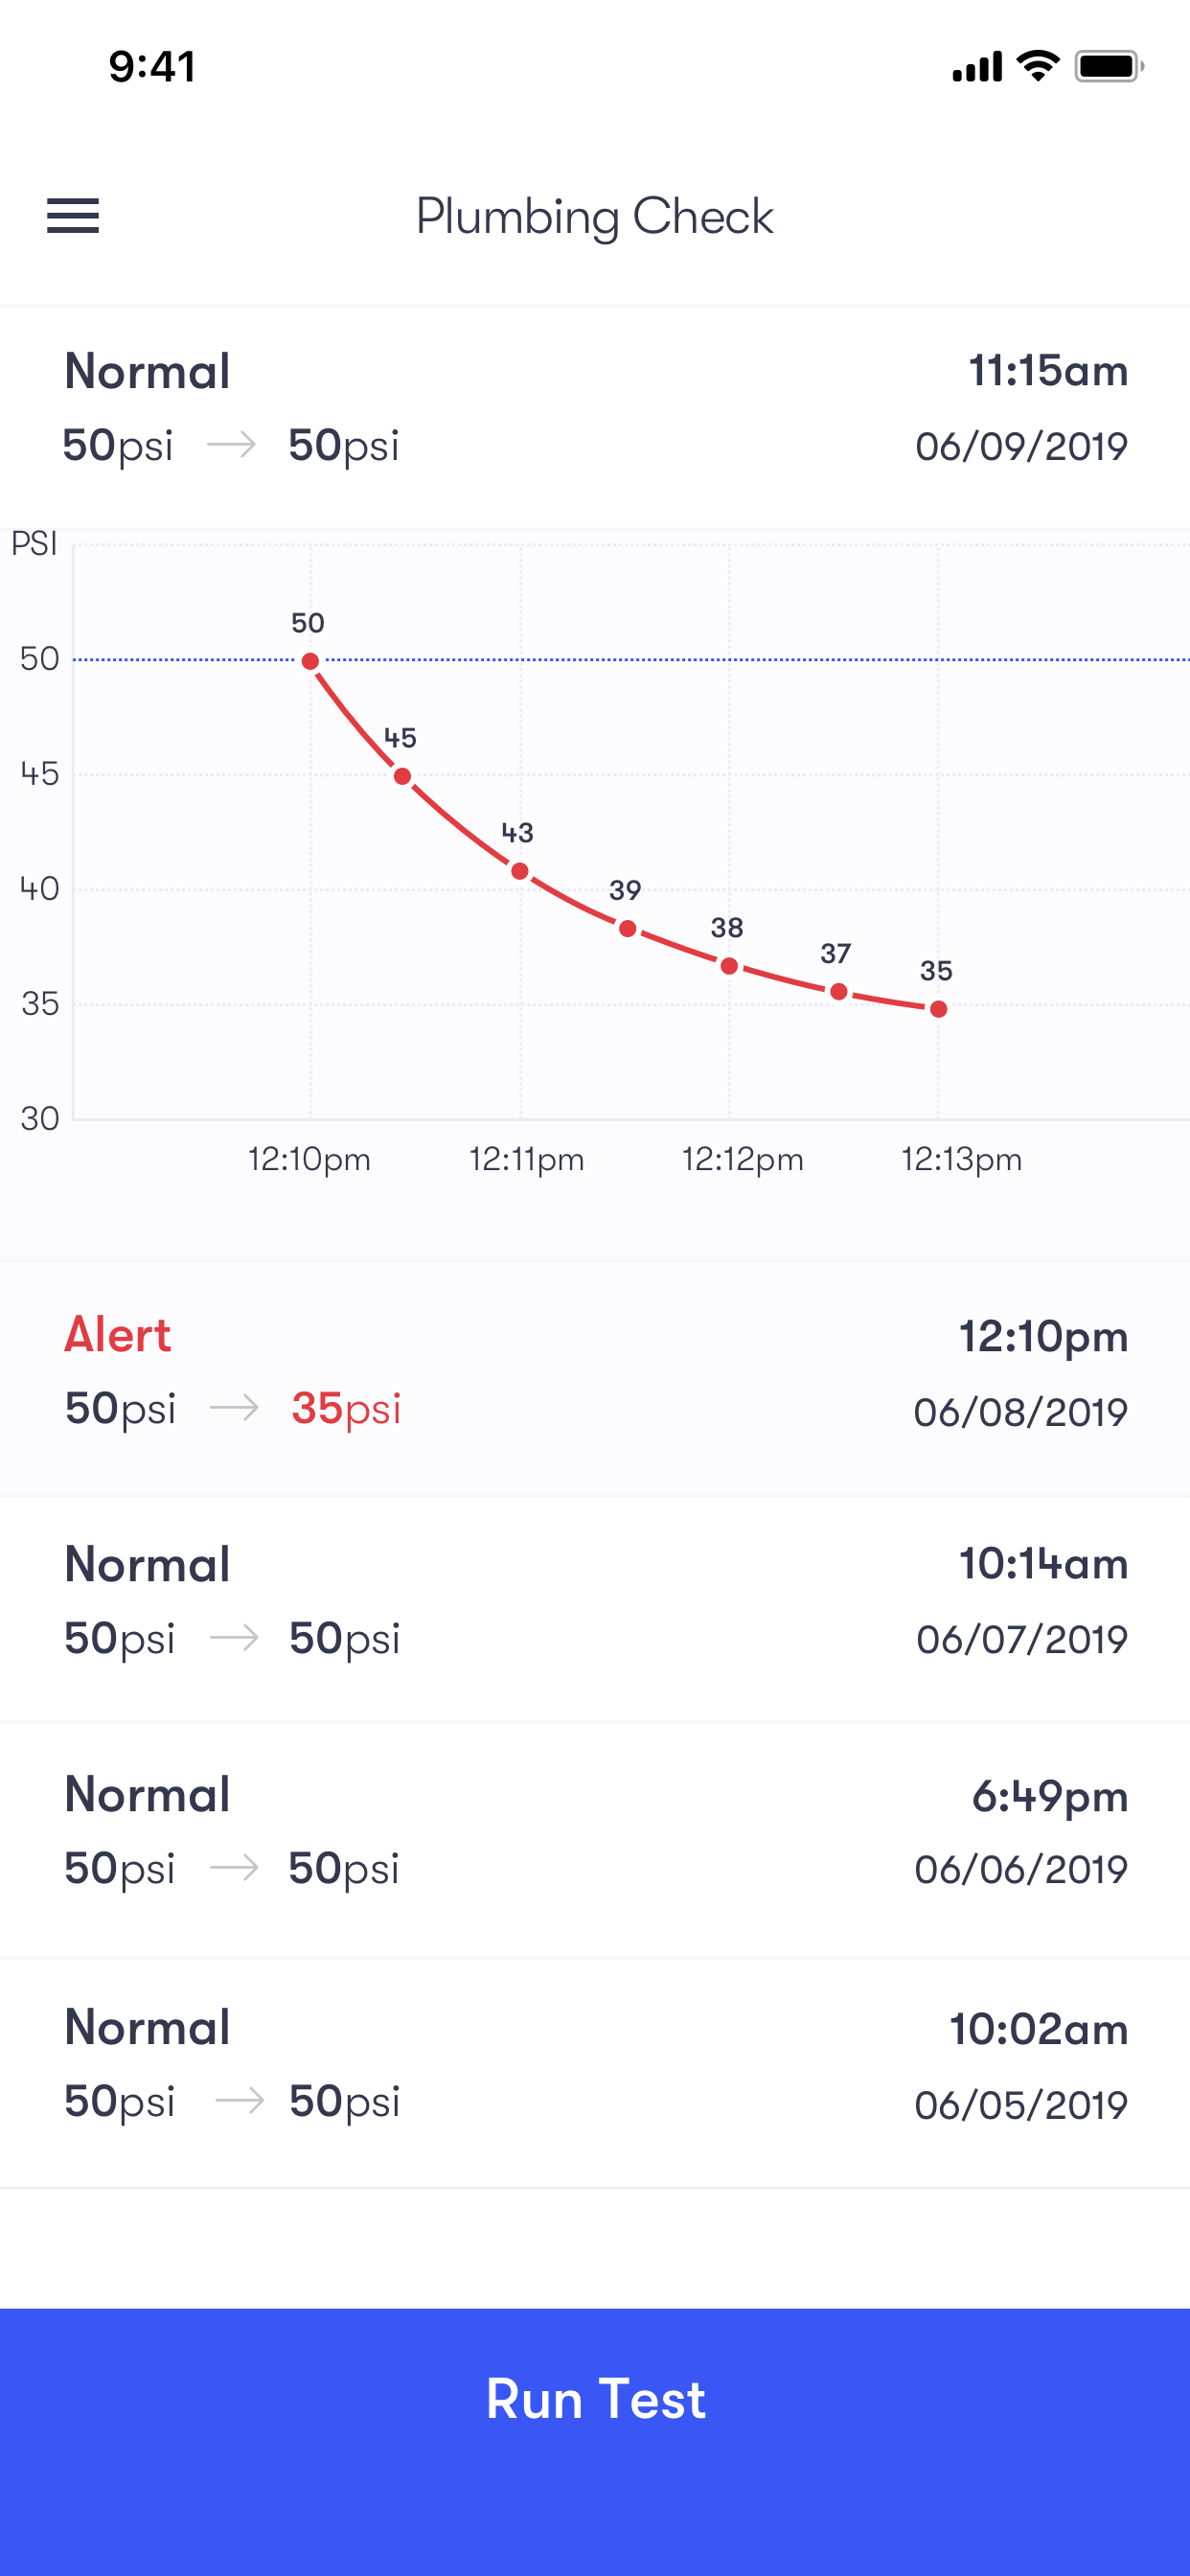Tap the Run Test button
1190x2576 pixels.
click(x=595, y=2400)
